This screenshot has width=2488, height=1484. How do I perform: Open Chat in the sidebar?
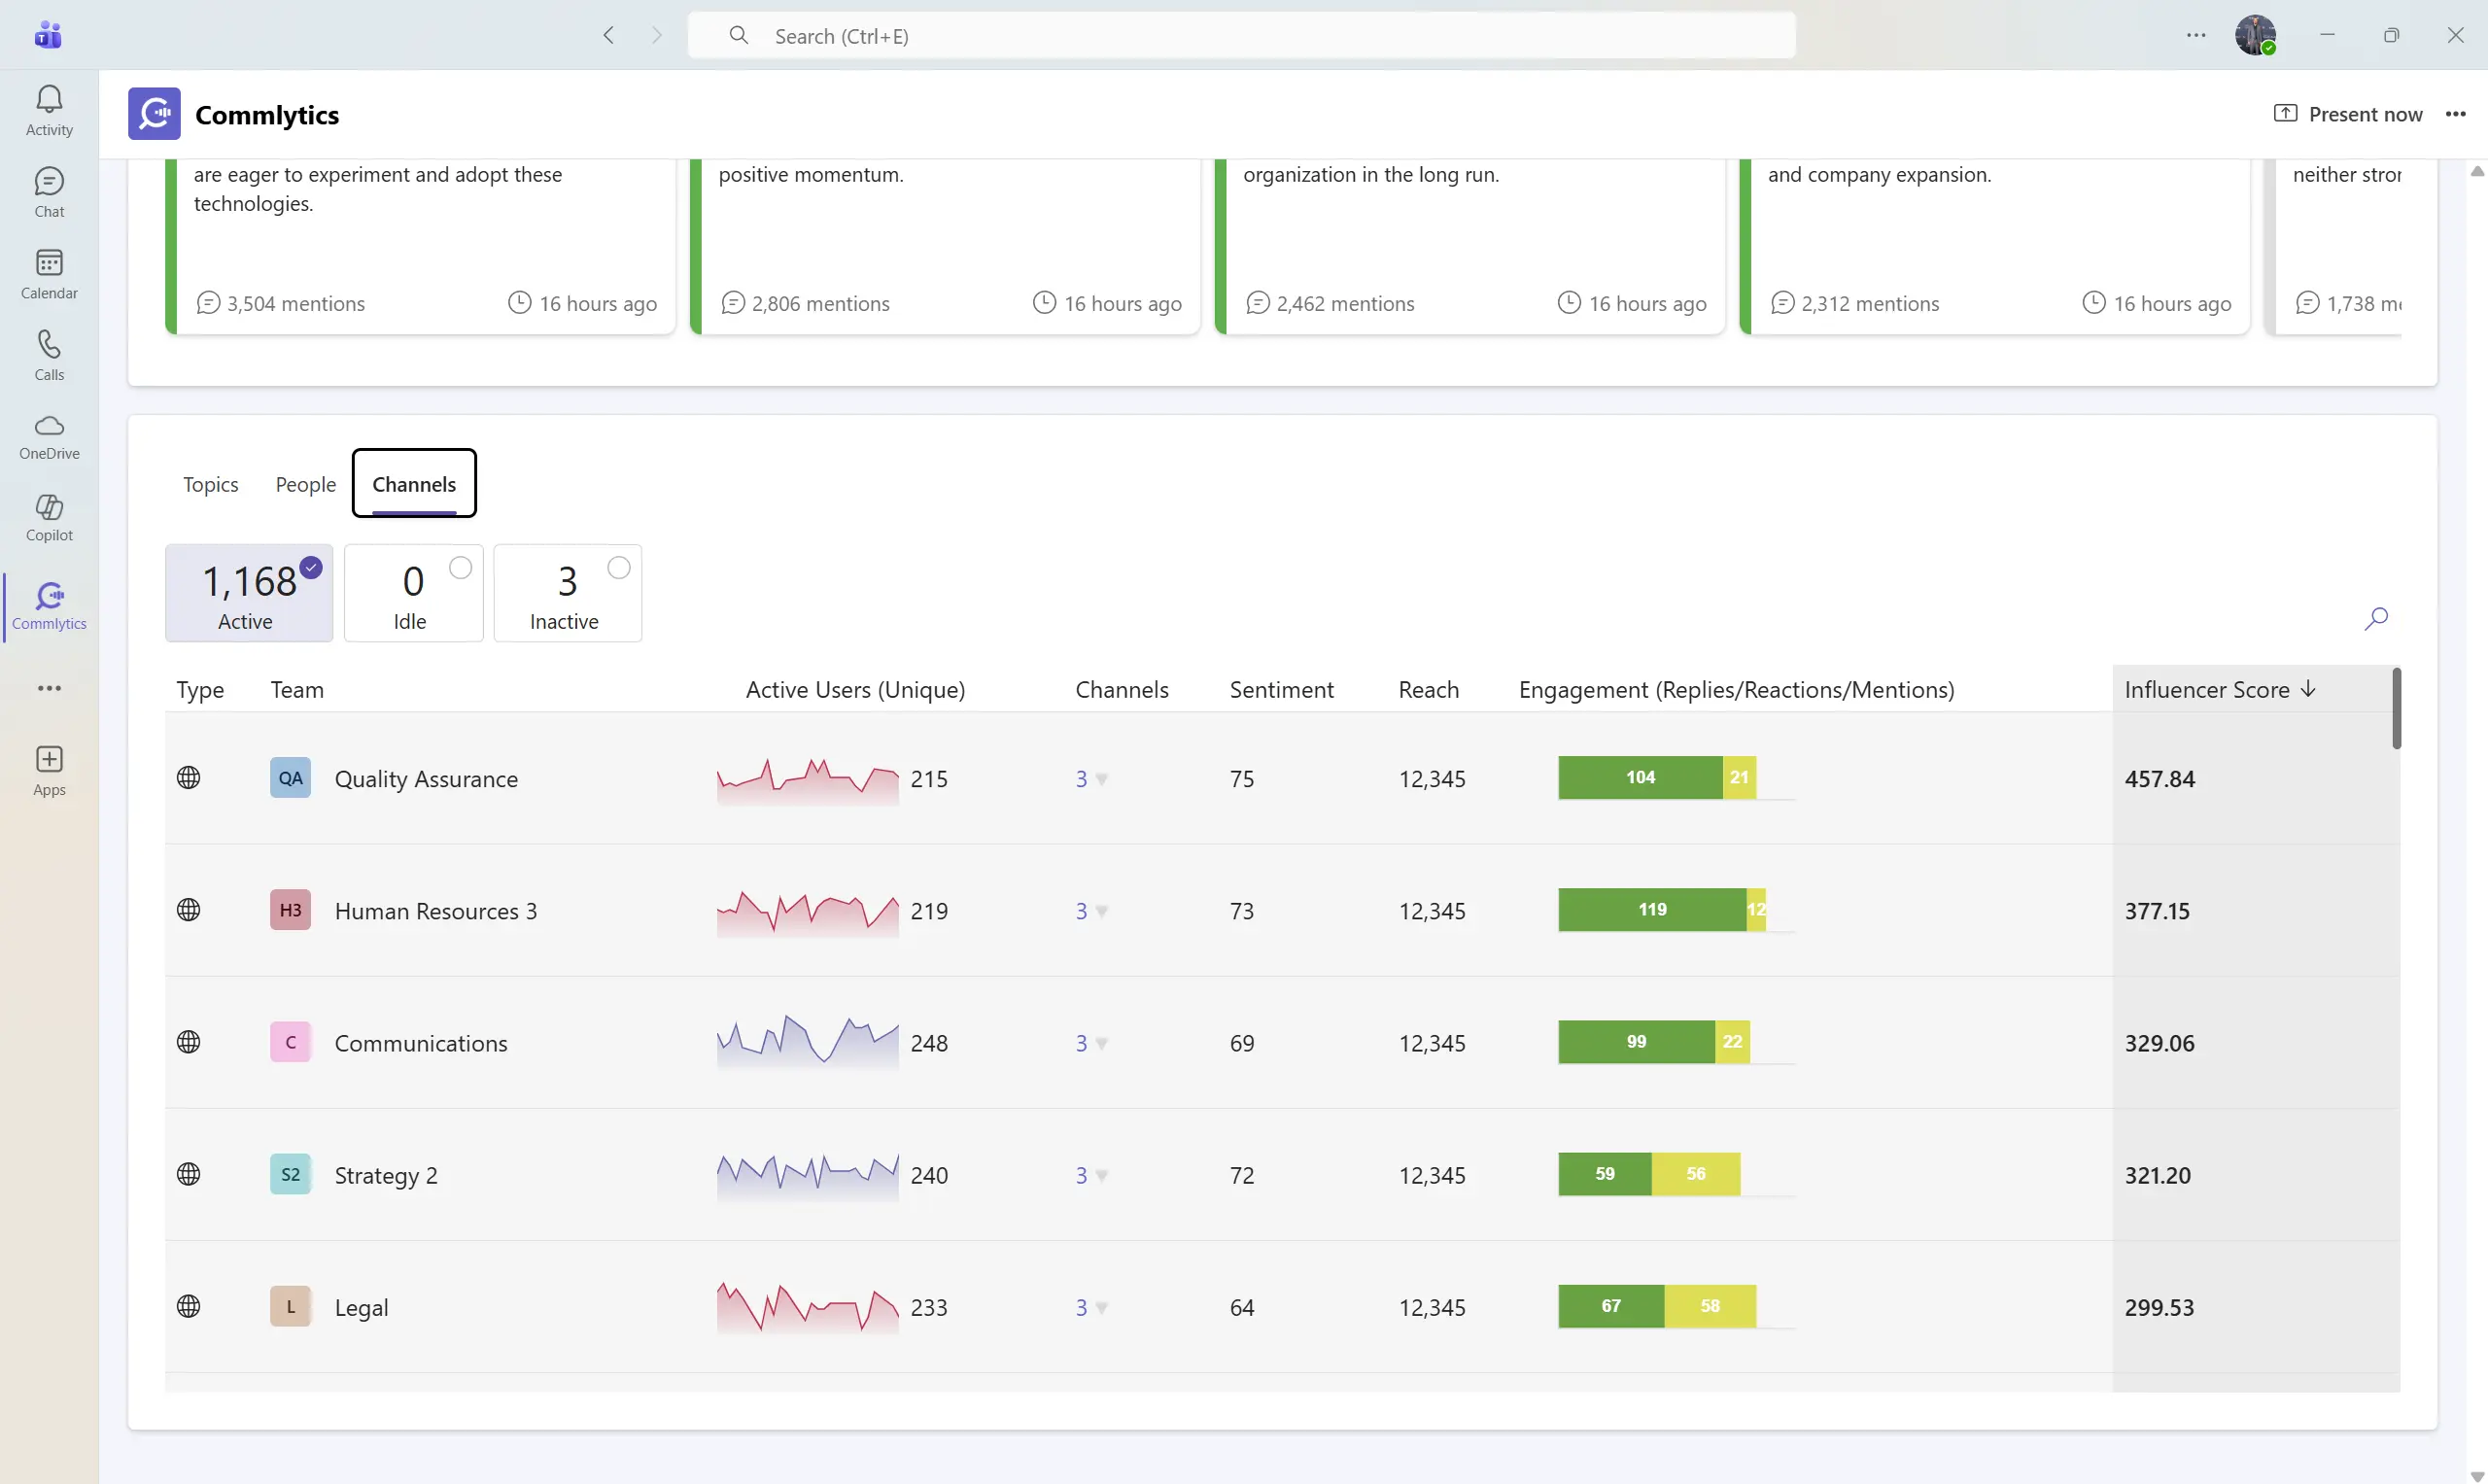pyautogui.click(x=49, y=192)
